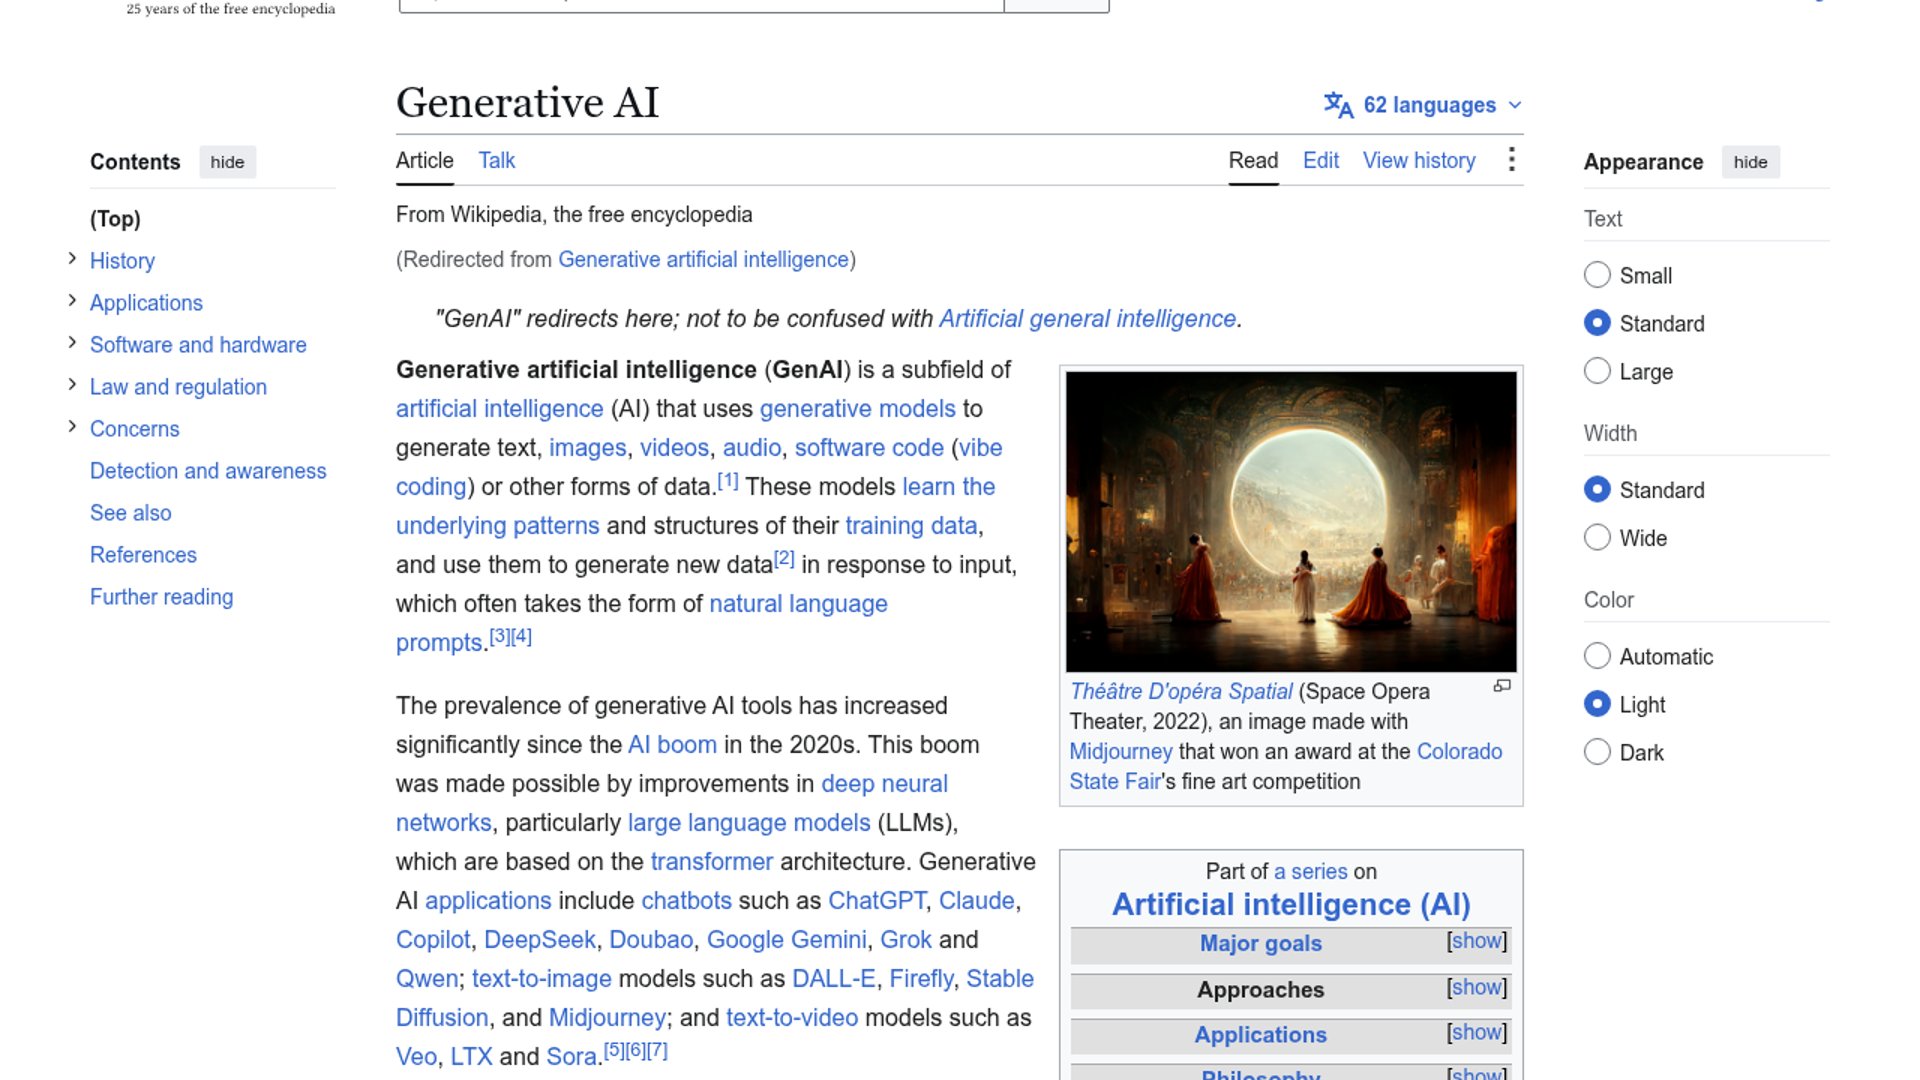The image size is (1920, 1080).
Task: Open the Théâtre D'opéra Spatial image thumbnail
Action: pos(1291,521)
